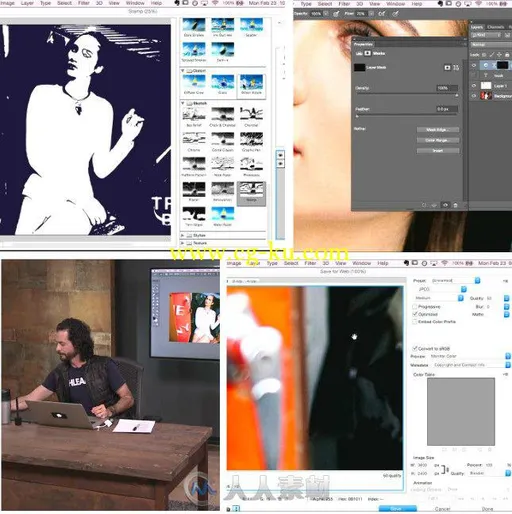
Task: Click the Density slider handle
Action: [x=456, y=96]
